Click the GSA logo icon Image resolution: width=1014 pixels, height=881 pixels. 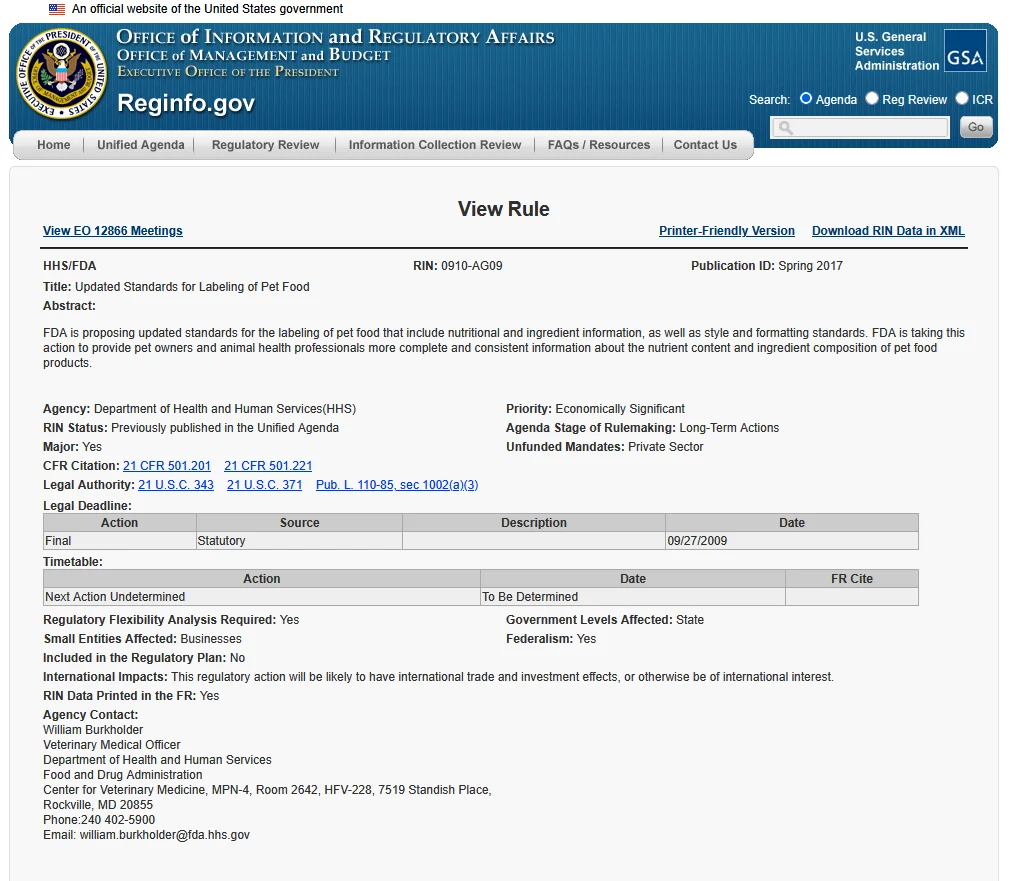pyautogui.click(x=965, y=50)
